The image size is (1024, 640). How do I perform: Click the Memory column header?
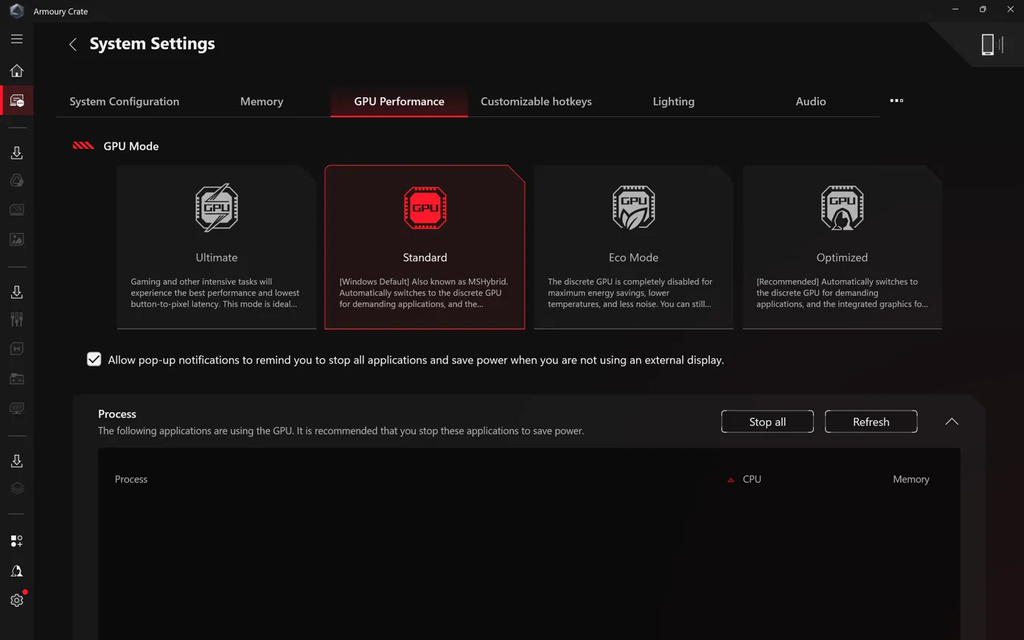point(911,479)
